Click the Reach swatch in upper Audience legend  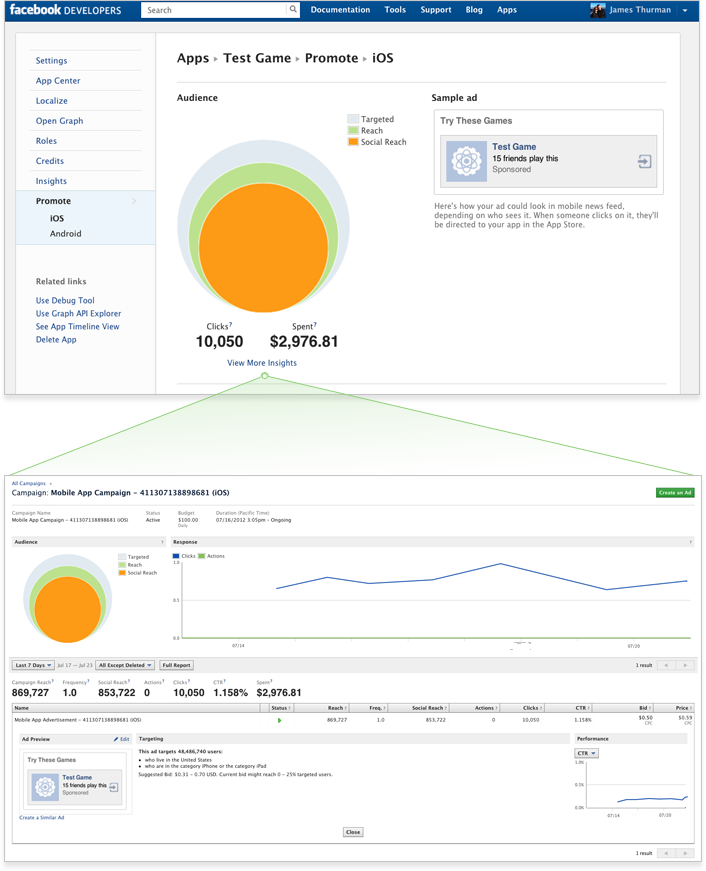coord(353,131)
